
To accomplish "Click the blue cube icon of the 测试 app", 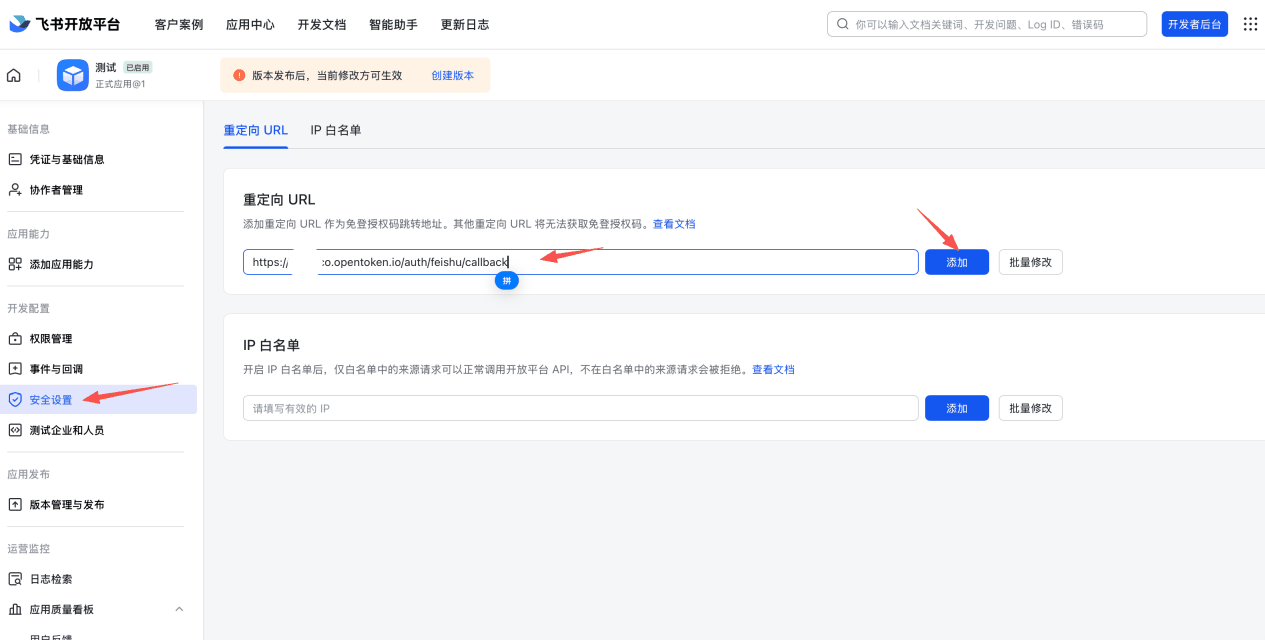I will tap(73, 75).
